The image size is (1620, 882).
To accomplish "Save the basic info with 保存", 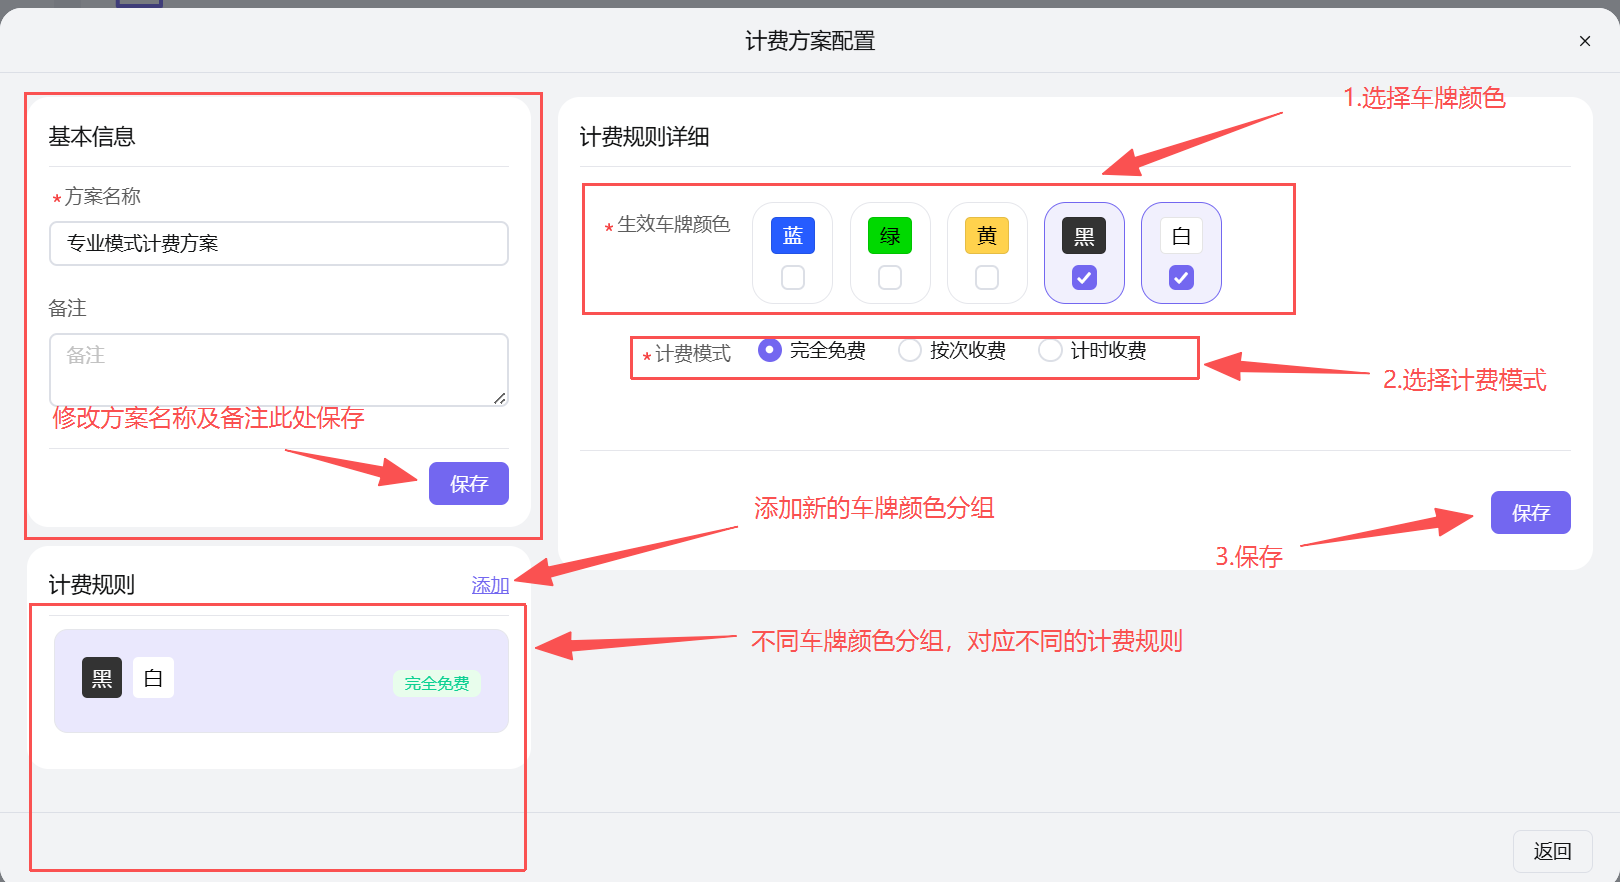I will (469, 484).
